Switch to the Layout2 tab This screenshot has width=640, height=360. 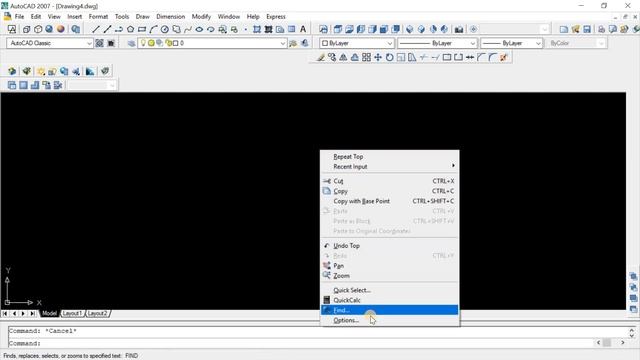point(98,313)
